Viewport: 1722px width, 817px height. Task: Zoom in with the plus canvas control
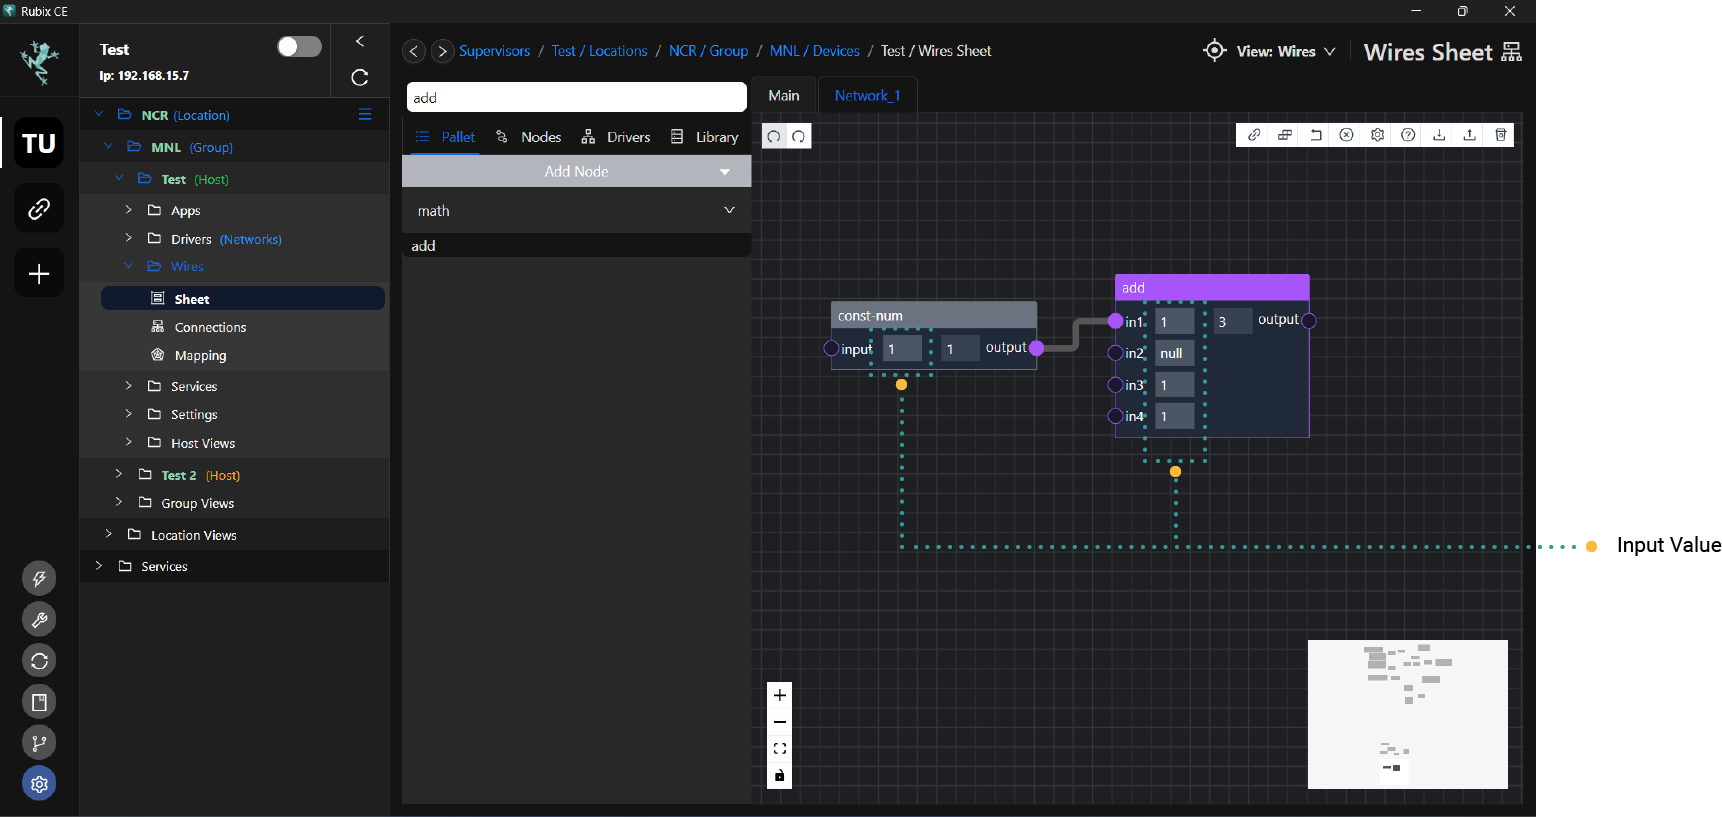tap(780, 695)
